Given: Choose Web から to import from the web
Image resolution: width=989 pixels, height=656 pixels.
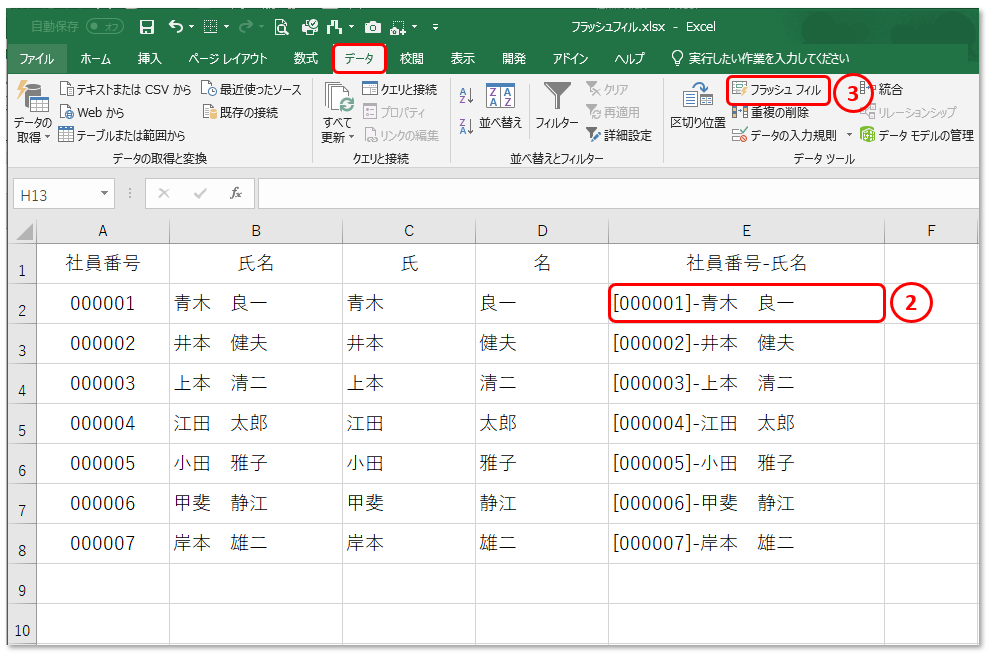Looking at the screenshot, I should pyautogui.click(x=92, y=112).
